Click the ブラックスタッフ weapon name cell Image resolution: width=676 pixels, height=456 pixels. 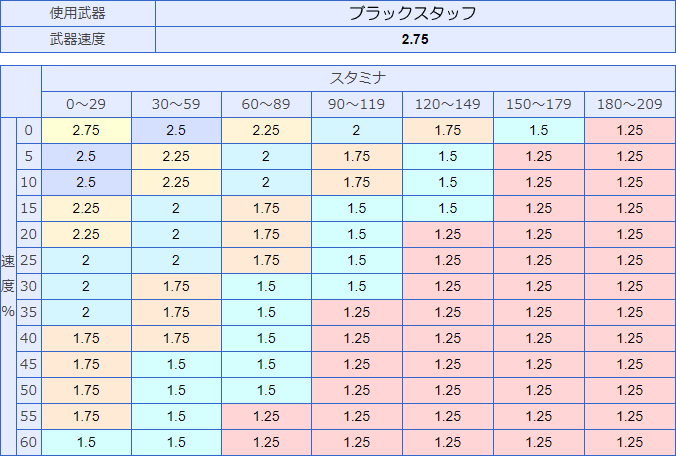[415, 13]
